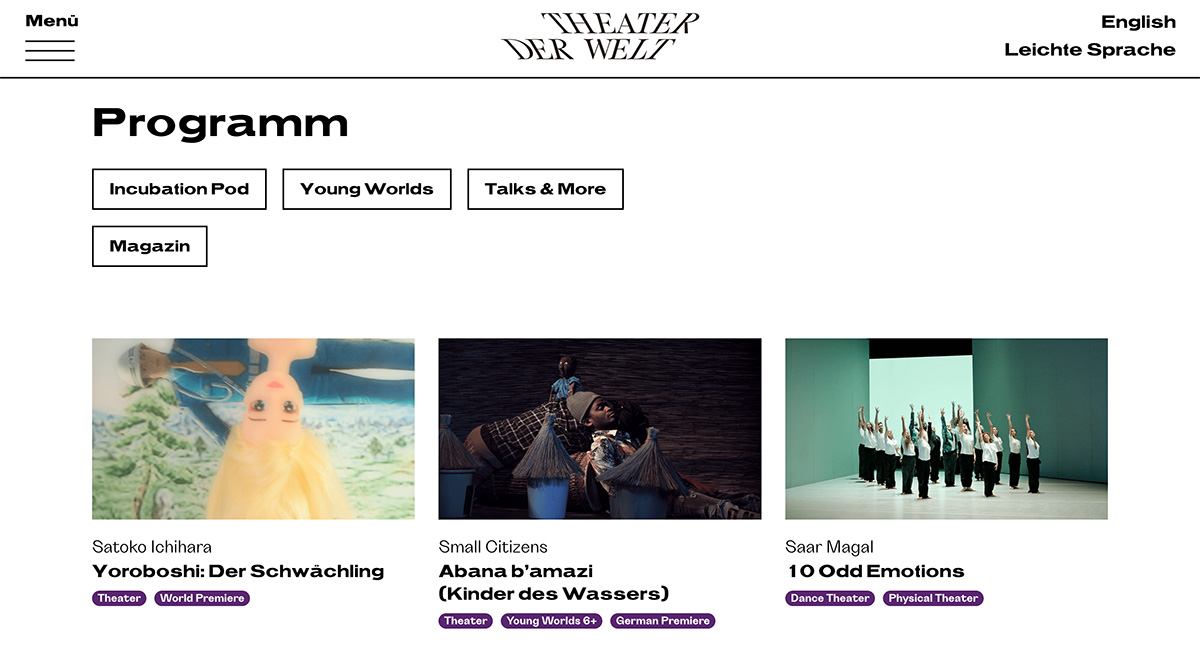Click the Theater der Welt logo
The width and height of the screenshot is (1200, 660).
[x=600, y=37]
